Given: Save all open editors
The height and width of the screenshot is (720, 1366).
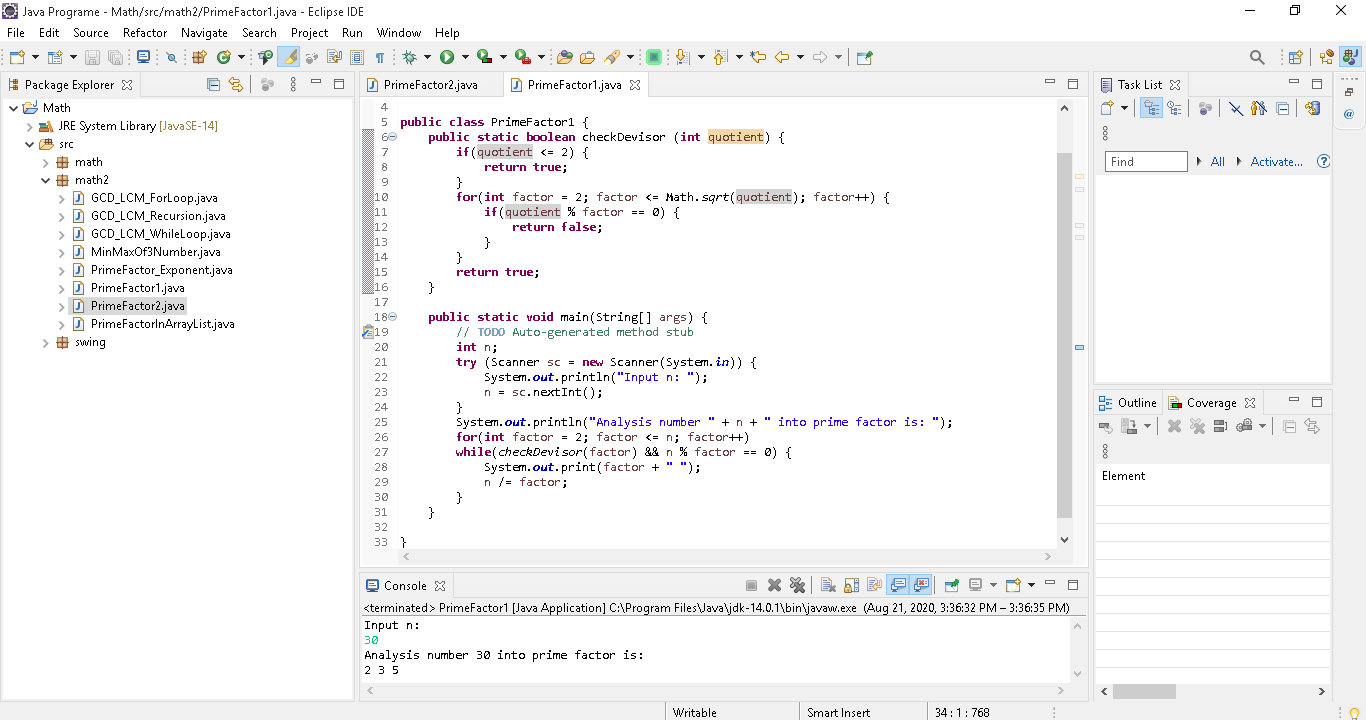Looking at the screenshot, I should [115, 57].
